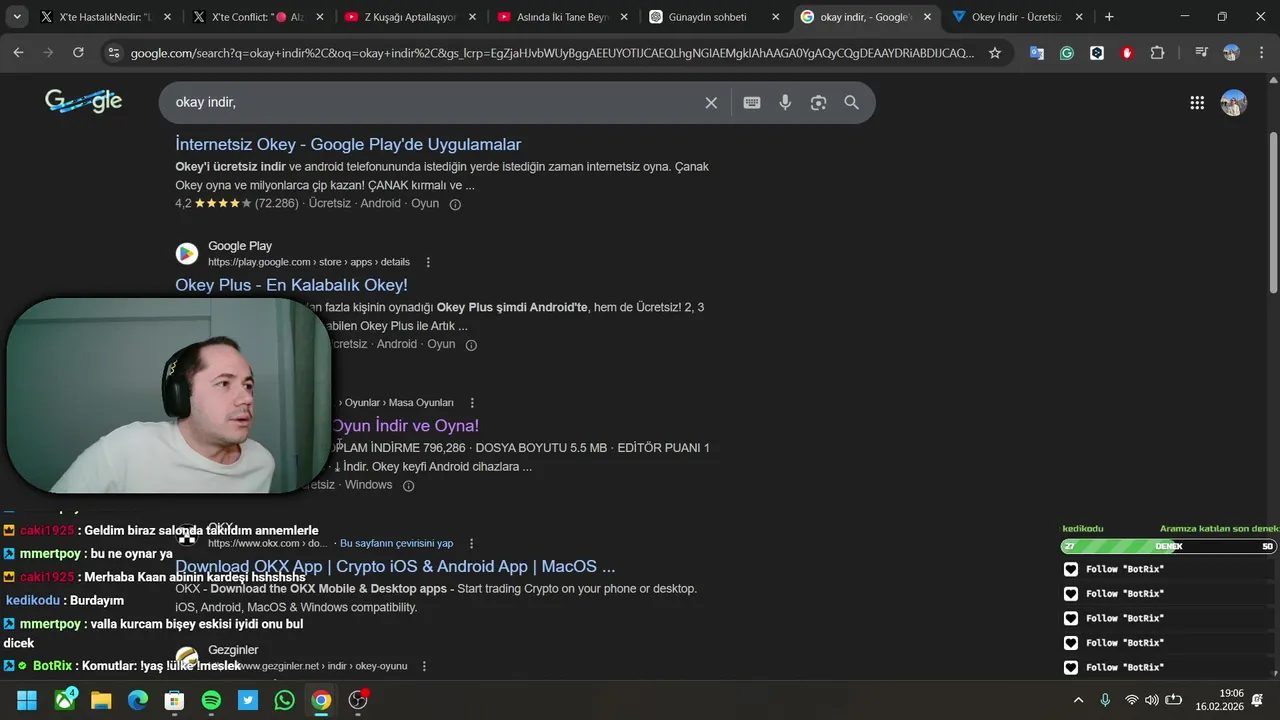Open a new tab with plus button
This screenshot has height=720, width=1280.
pyautogui.click(x=1109, y=17)
